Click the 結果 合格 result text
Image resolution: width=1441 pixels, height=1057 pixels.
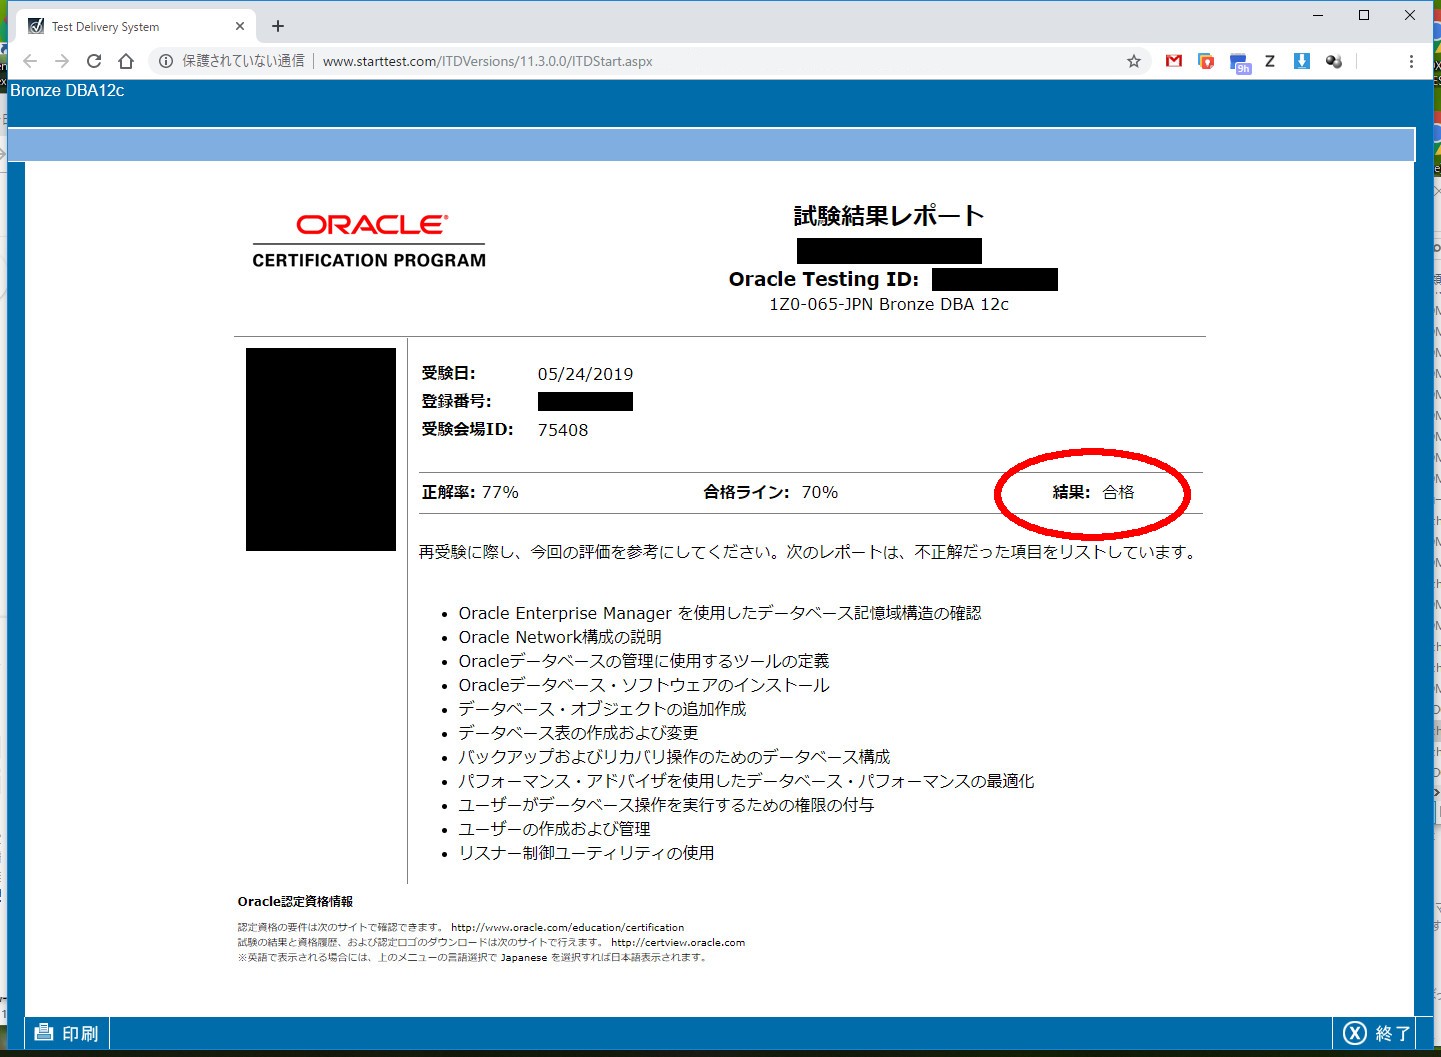pos(1093,492)
